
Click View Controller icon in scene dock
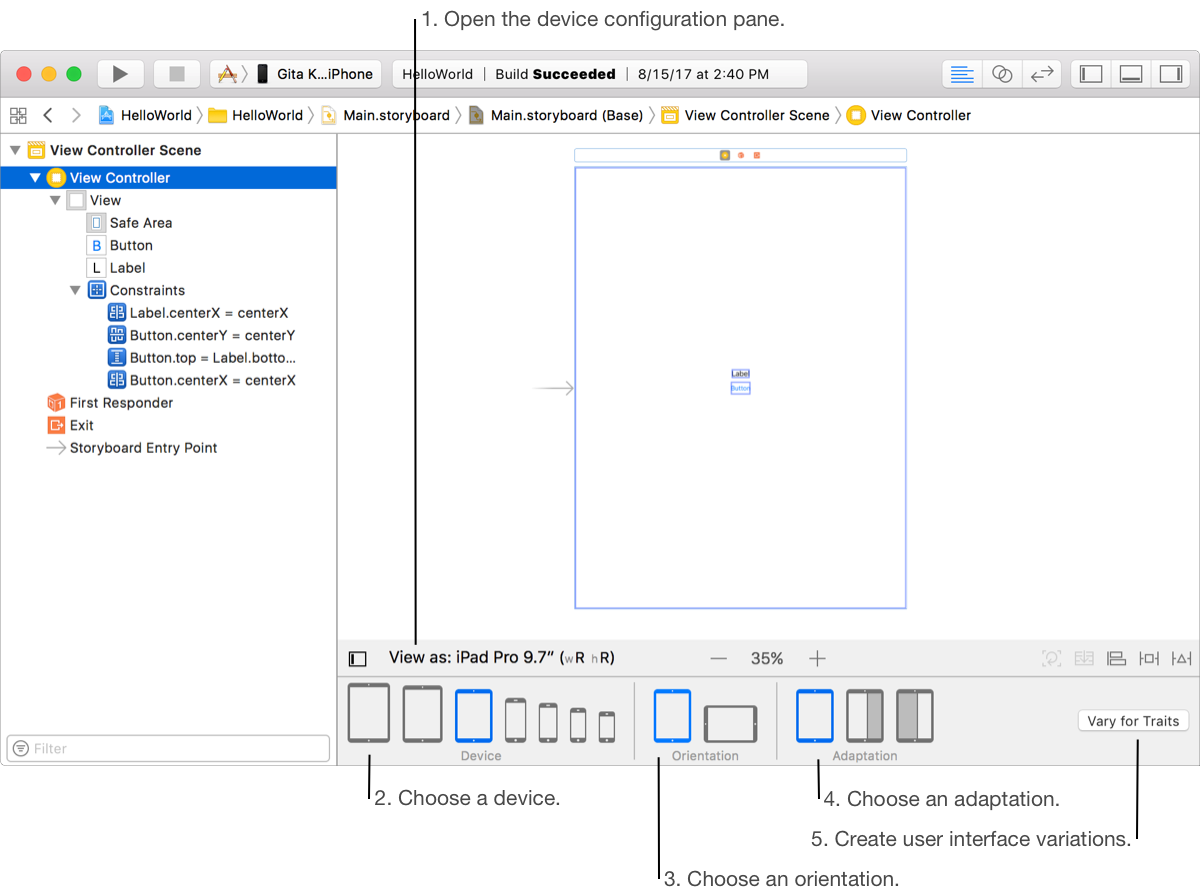click(725, 155)
